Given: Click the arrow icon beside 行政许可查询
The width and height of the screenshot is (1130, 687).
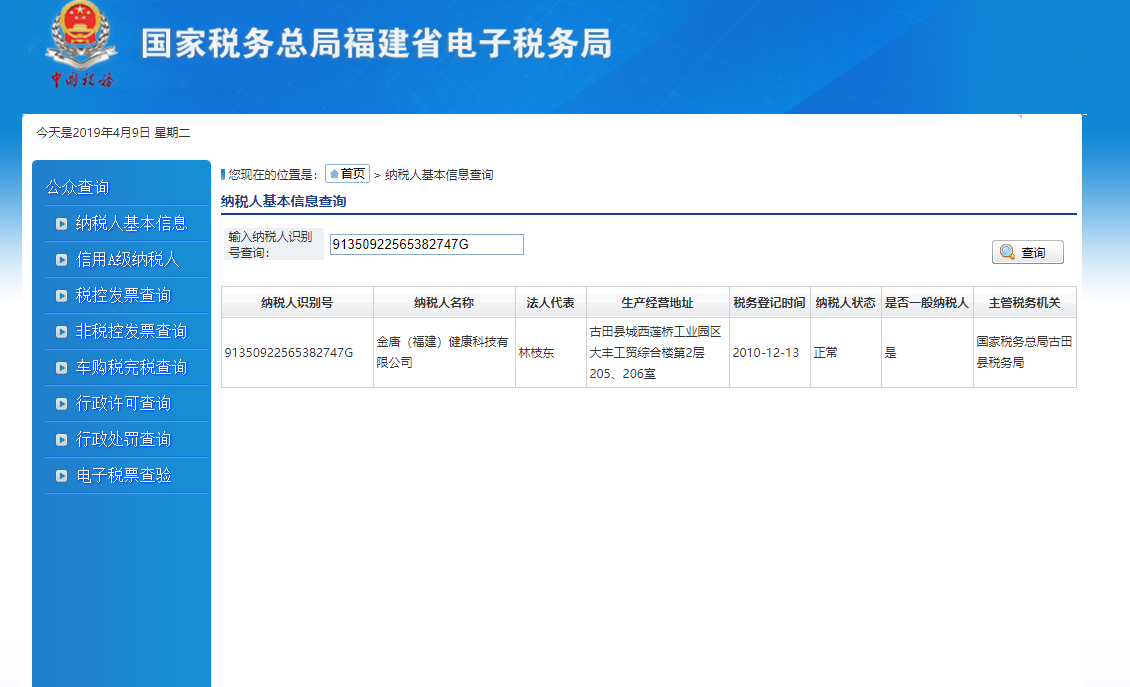Looking at the screenshot, I should (62, 404).
